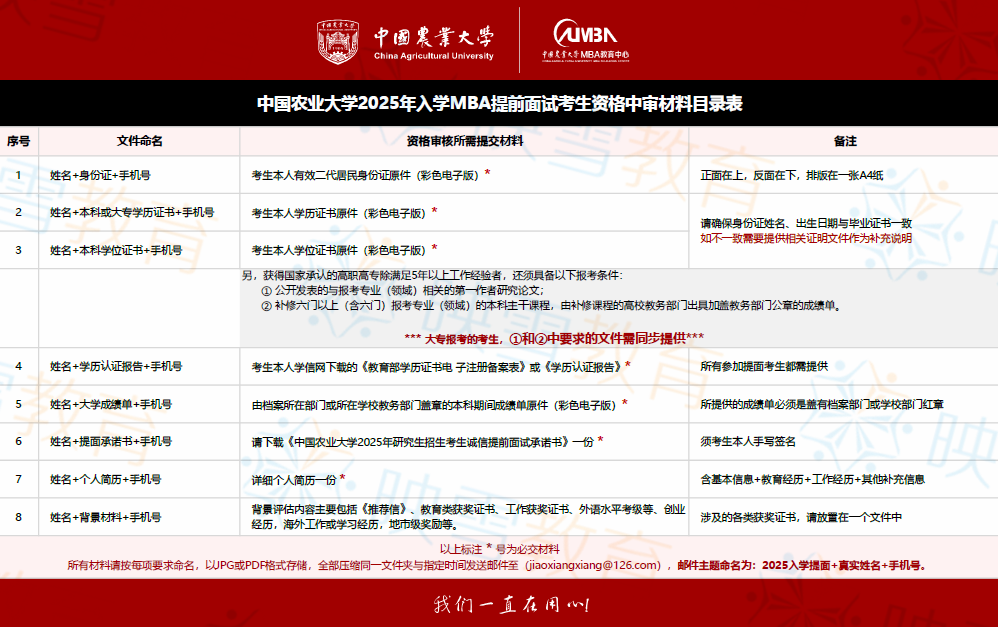Click the footer note 以上标注*号为必交材料
Image resolution: width=998 pixels, height=627 pixels.
[500, 549]
